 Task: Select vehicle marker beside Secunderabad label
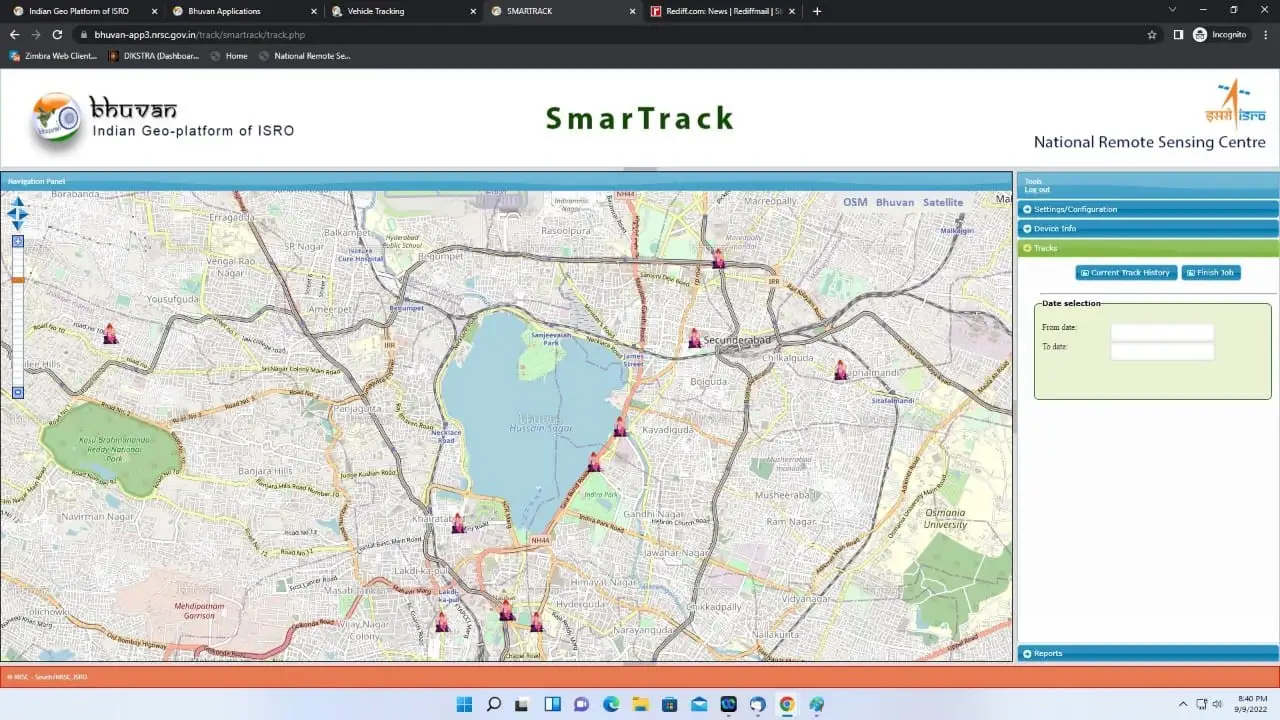pyautogui.click(x=695, y=339)
